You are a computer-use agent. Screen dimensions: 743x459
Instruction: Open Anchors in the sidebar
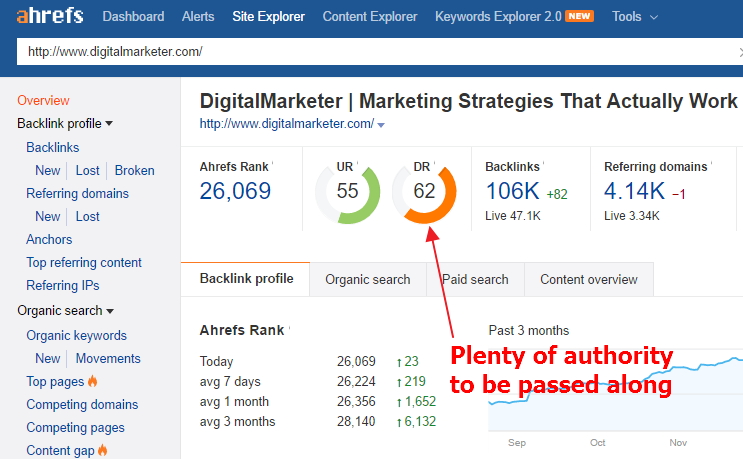49,239
